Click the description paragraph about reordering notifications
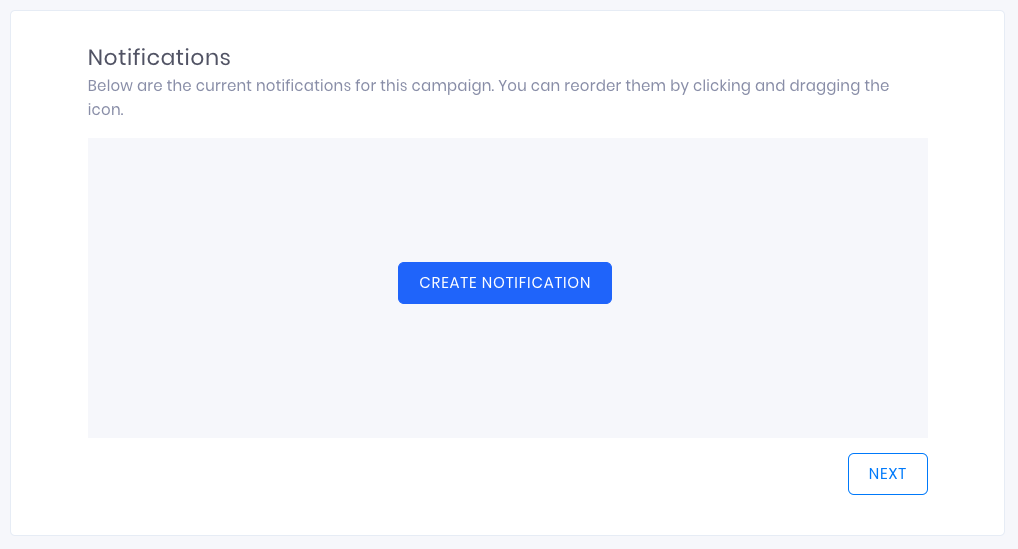Screen dimensions: 1018x549 click(x=488, y=97)
